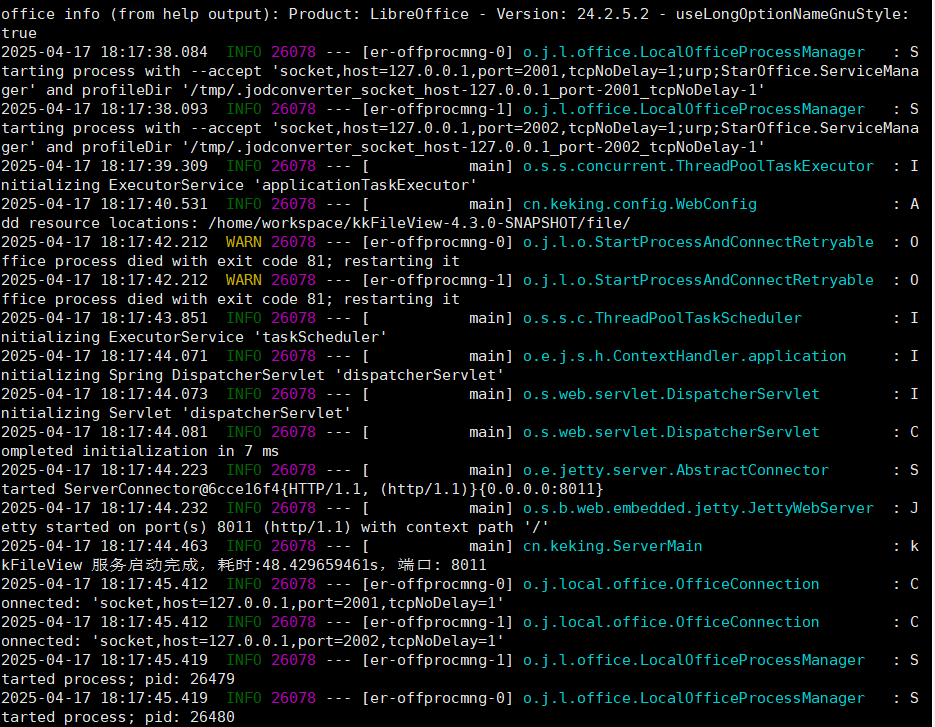Click the 'useLongOptionNameGnuStyle:' text
The width and height of the screenshot is (935, 727).
pos(792,14)
